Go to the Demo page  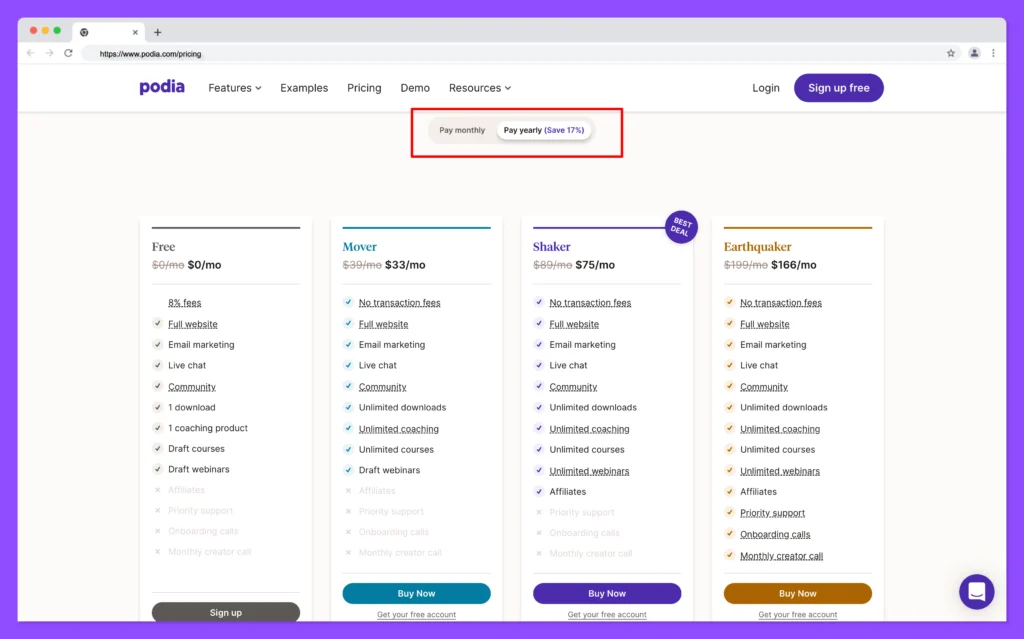pyautogui.click(x=415, y=88)
